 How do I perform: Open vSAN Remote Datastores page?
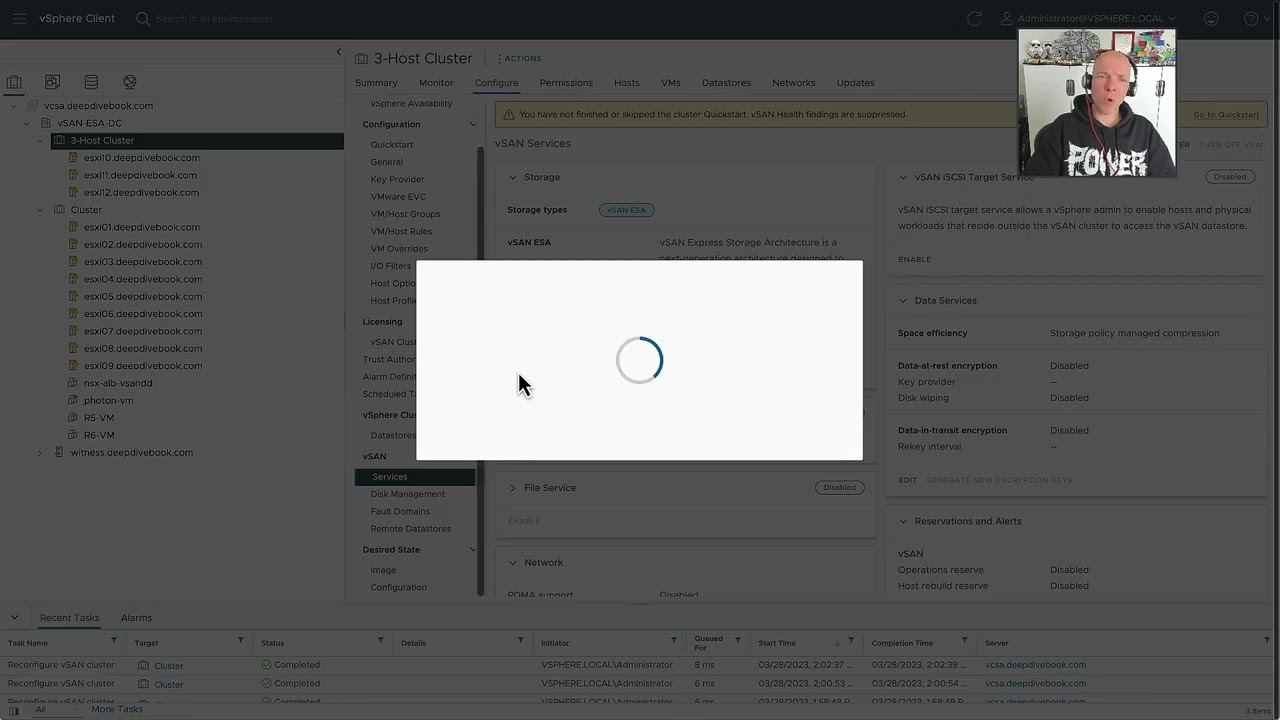[411, 529]
